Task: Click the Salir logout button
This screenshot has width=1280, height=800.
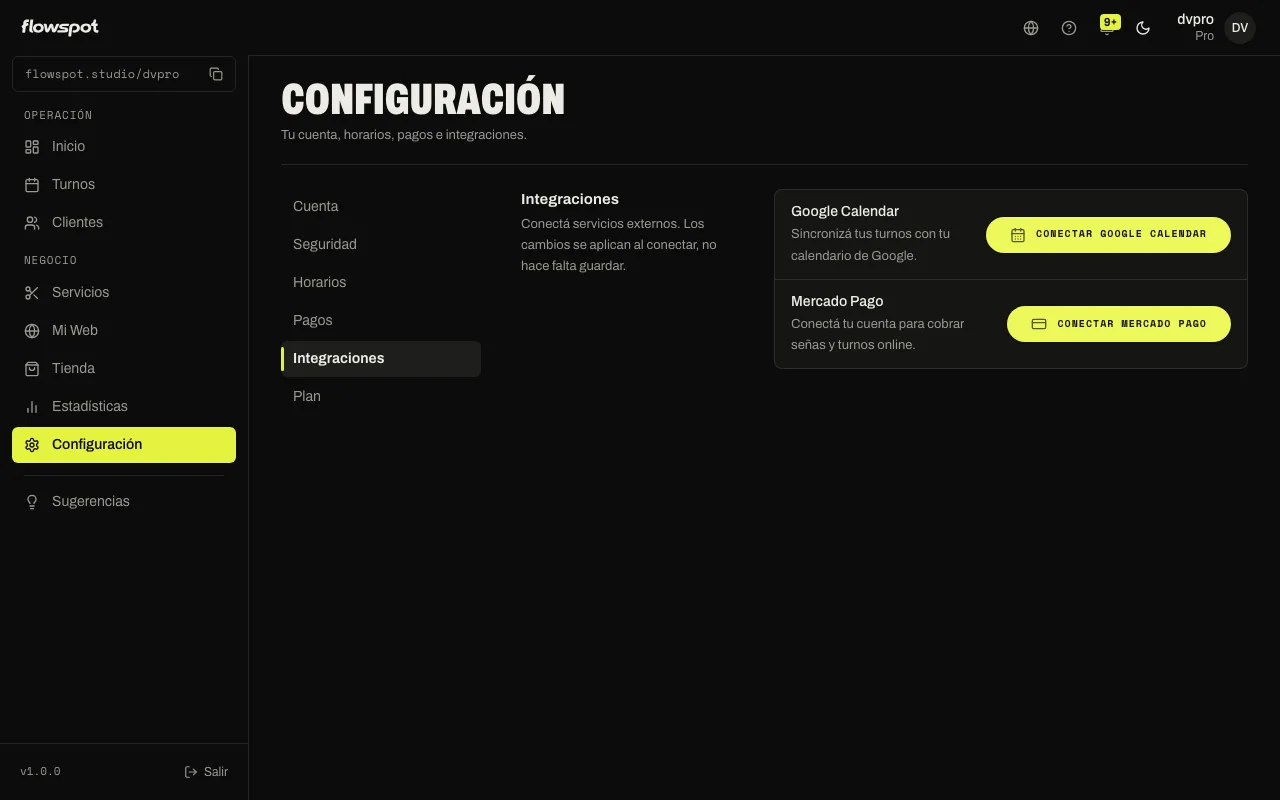Action: [206, 772]
